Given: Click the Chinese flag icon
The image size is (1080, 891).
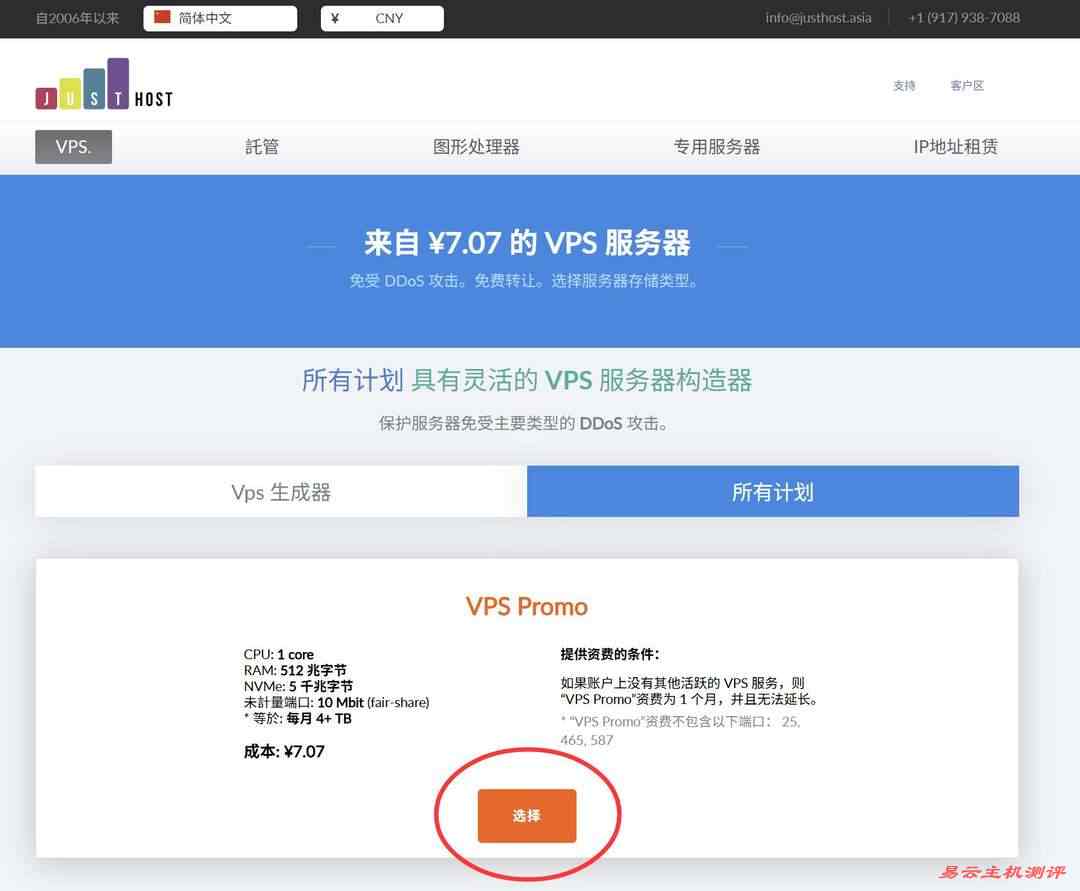Looking at the screenshot, I should [x=162, y=18].
